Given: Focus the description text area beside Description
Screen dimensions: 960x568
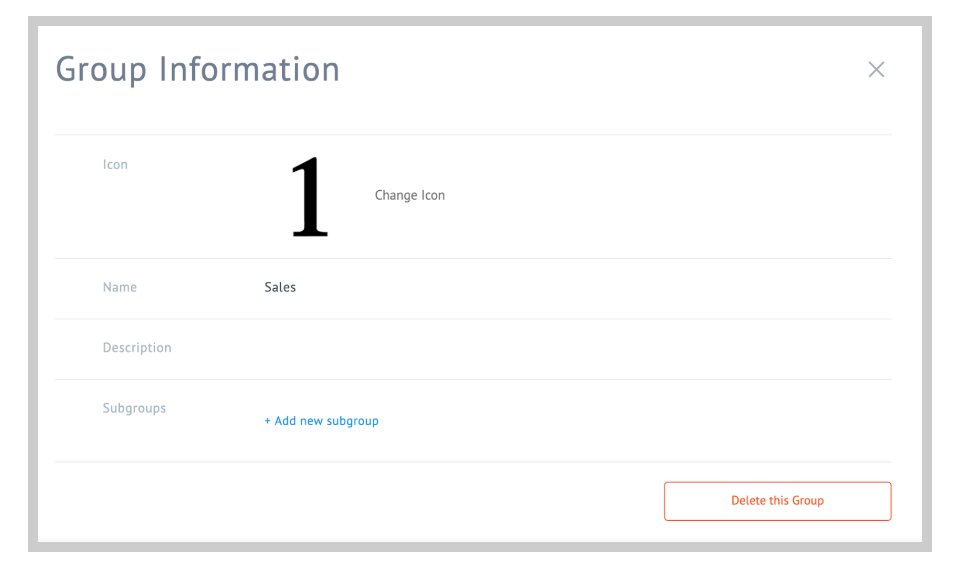Looking at the screenshot, I should click(x=577, y=348).
